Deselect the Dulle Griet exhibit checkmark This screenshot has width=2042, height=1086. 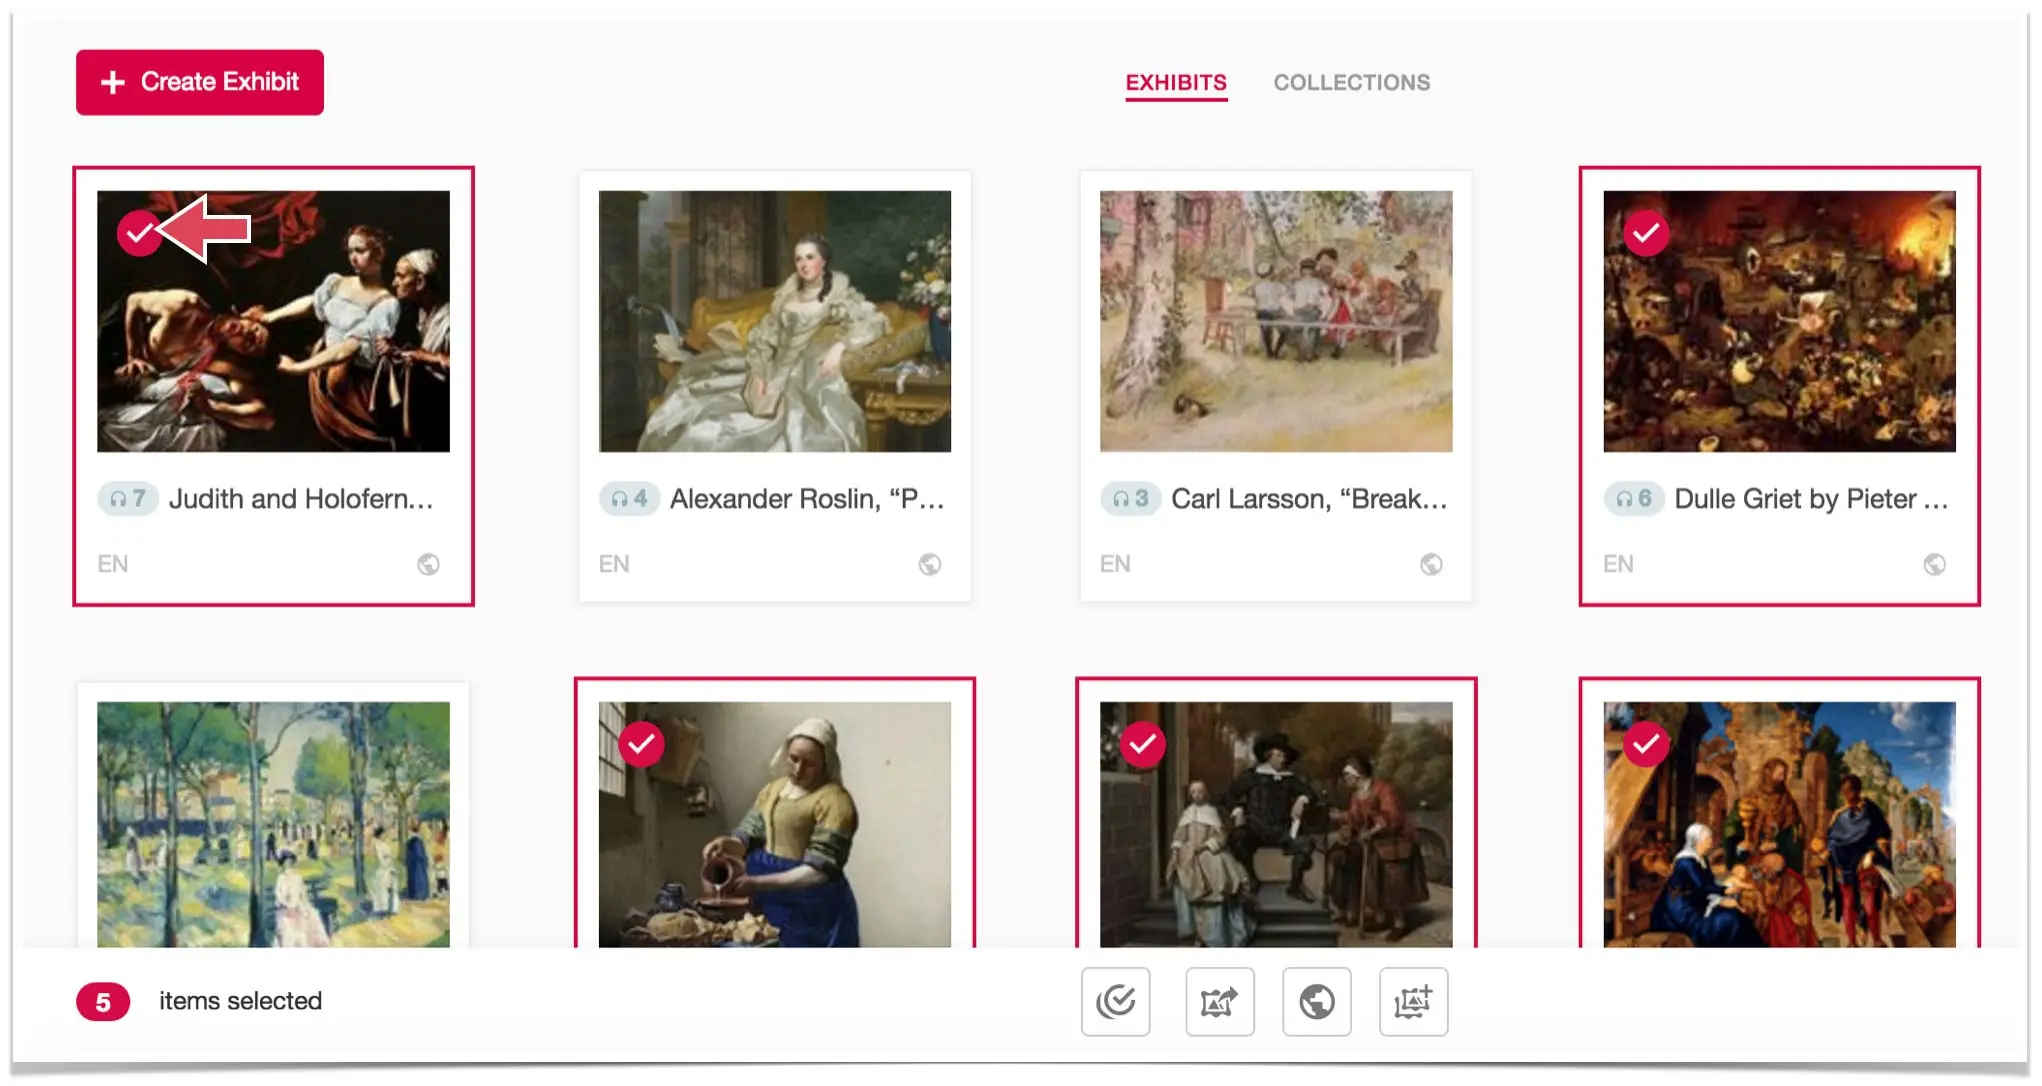(x=1646, y=233)
